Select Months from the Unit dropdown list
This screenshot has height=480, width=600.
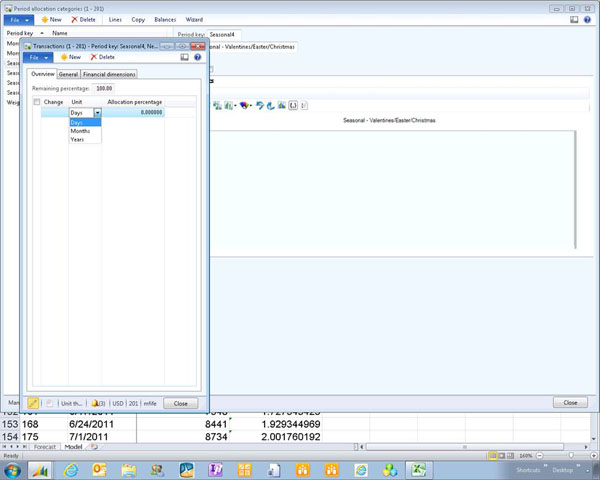coord(79,131)
